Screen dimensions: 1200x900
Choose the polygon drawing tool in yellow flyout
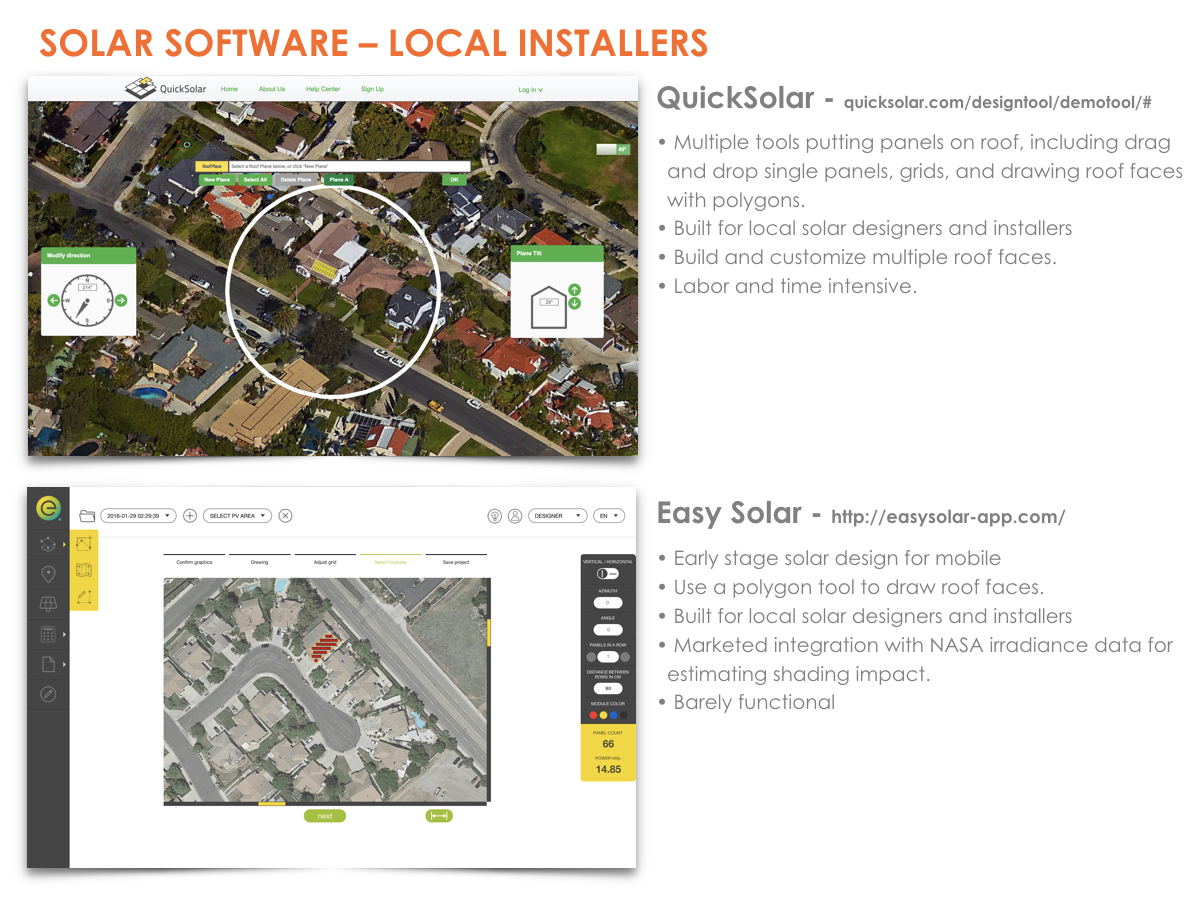point(84,544)
